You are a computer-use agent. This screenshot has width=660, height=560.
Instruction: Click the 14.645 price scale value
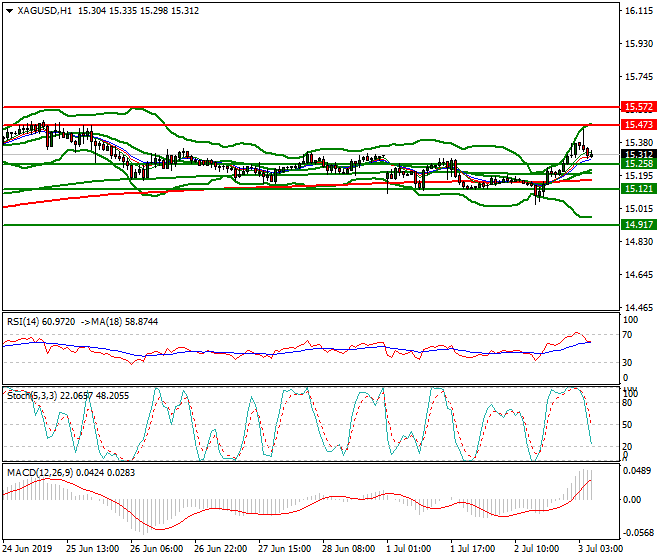pyautogui.click(x=639, y=275)
